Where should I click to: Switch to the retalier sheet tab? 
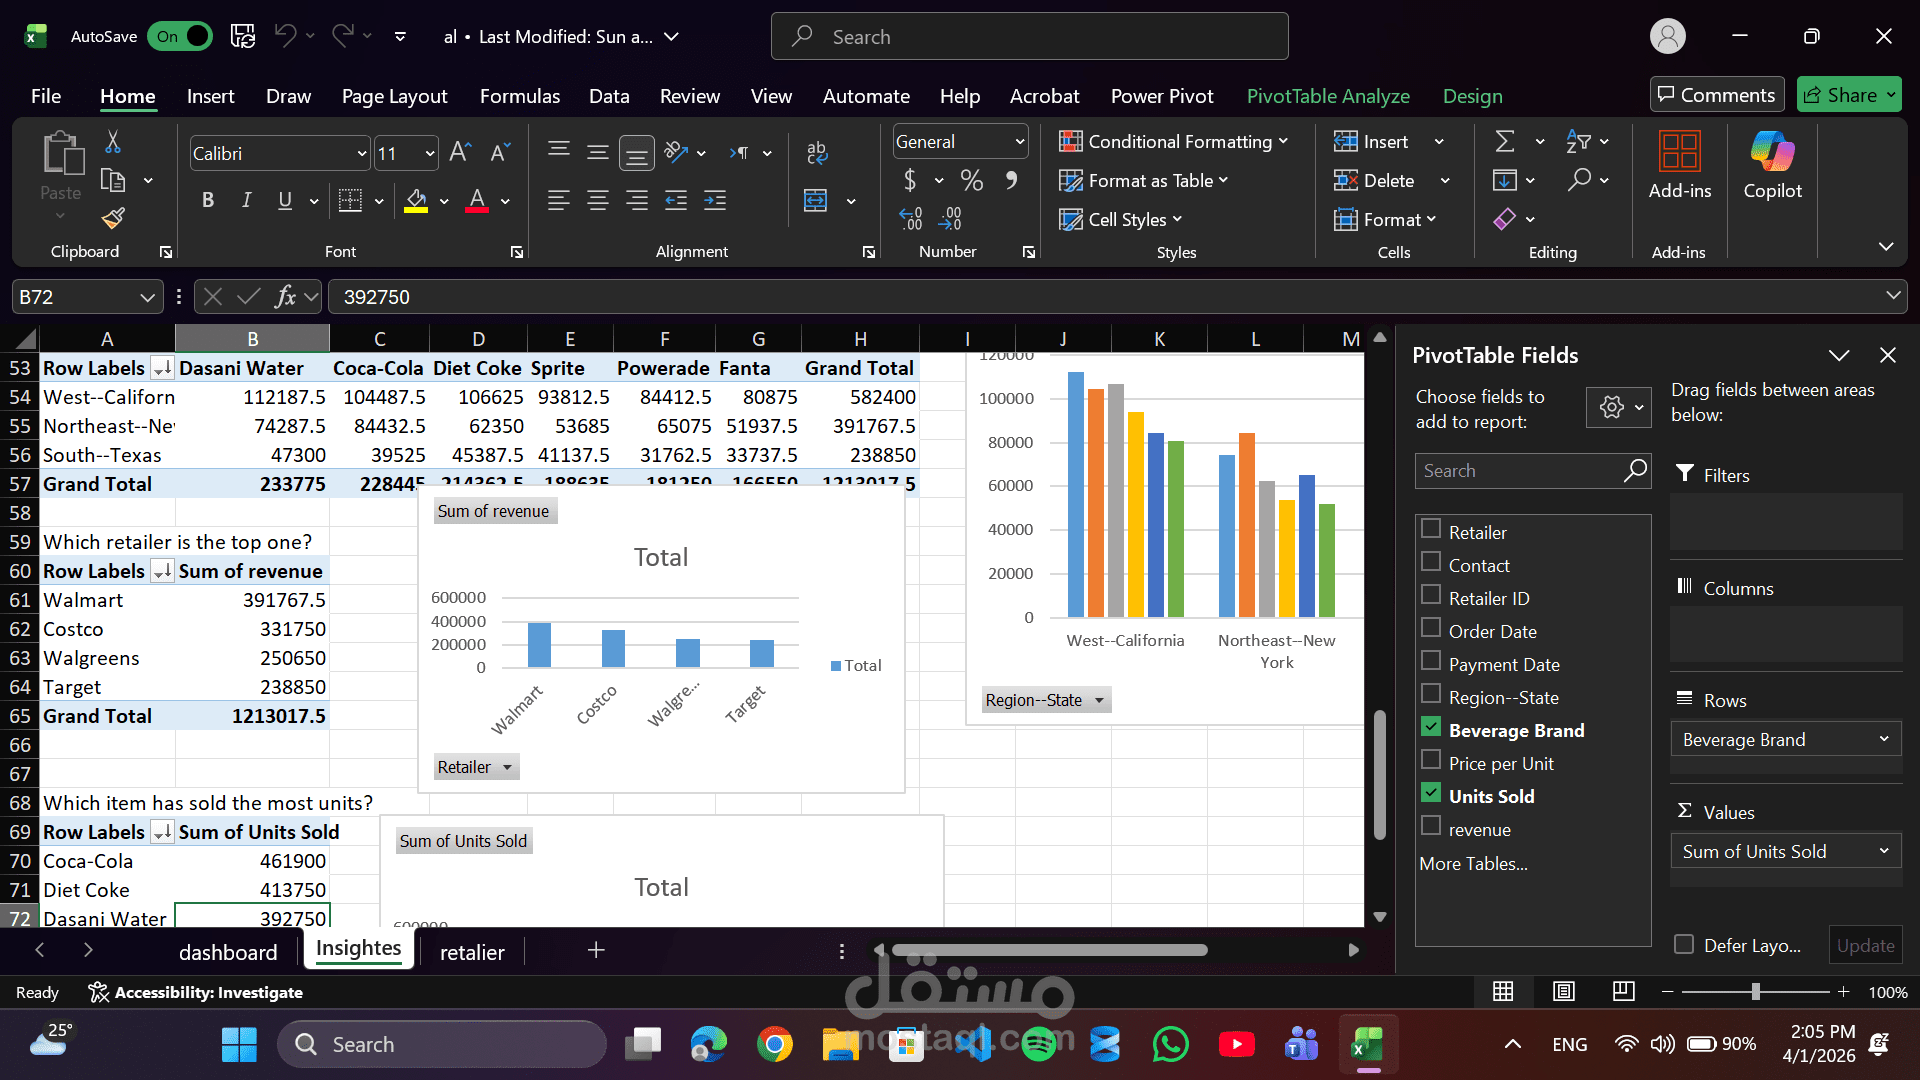[x=472, y=952]
